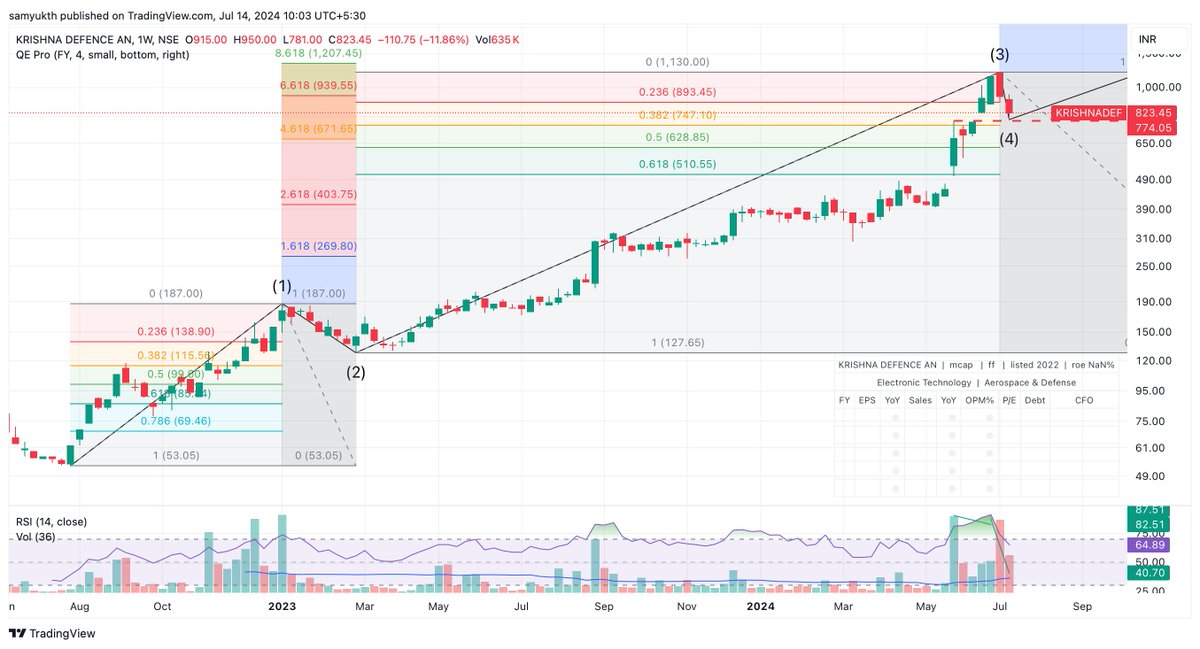Click the Aug label on time axis
This screenshot has height=649, width=1200.
pos(80,606)
